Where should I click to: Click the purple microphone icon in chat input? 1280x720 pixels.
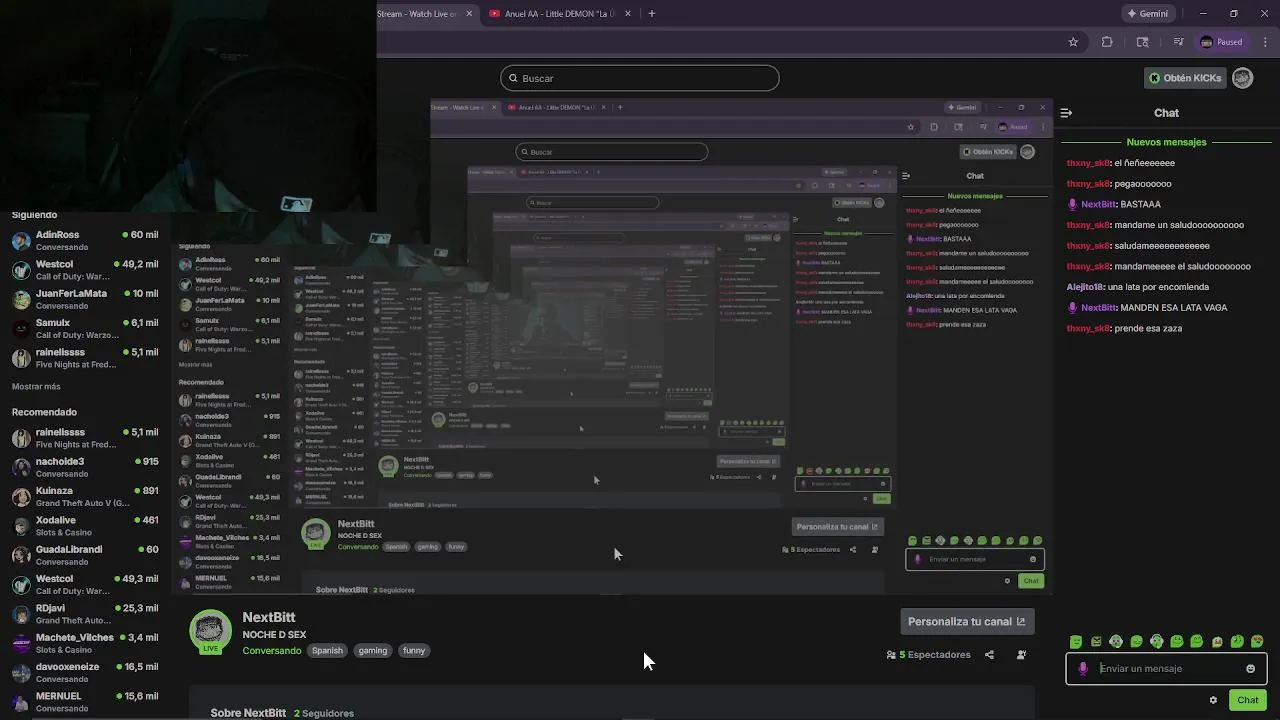pyautogui.click(x=1083, y=669)
